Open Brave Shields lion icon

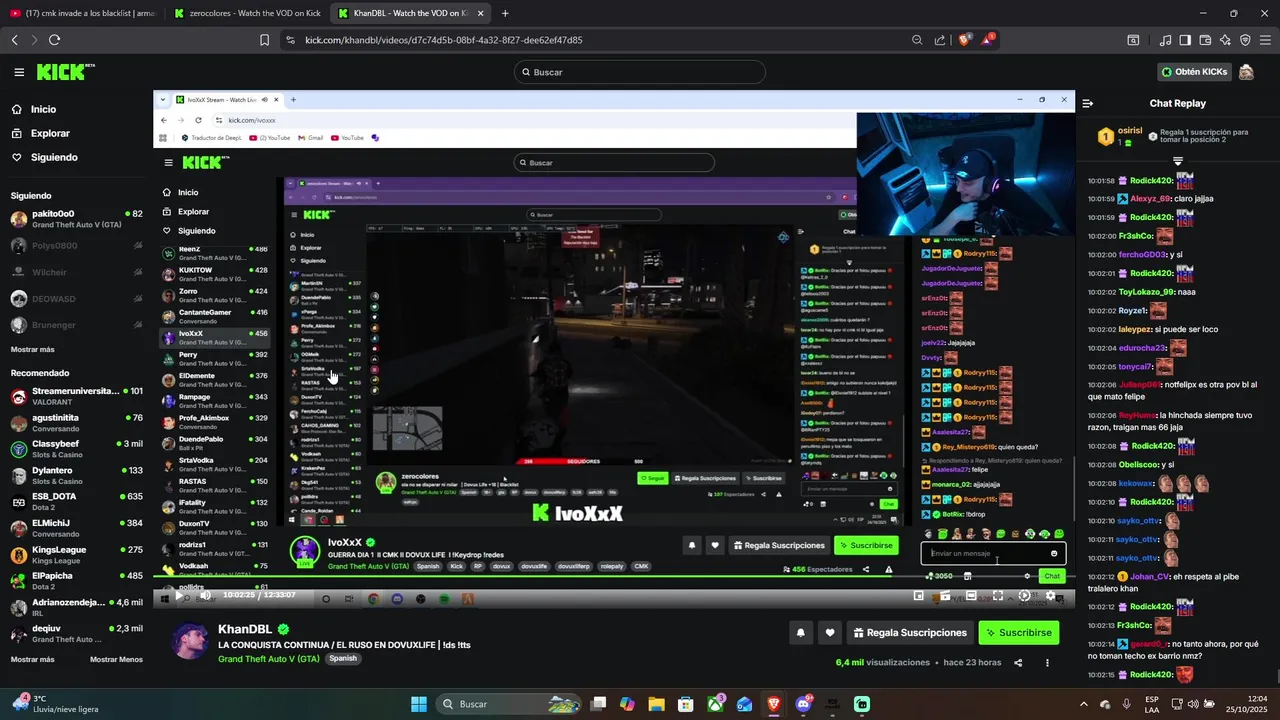click(x=965, y=40)
